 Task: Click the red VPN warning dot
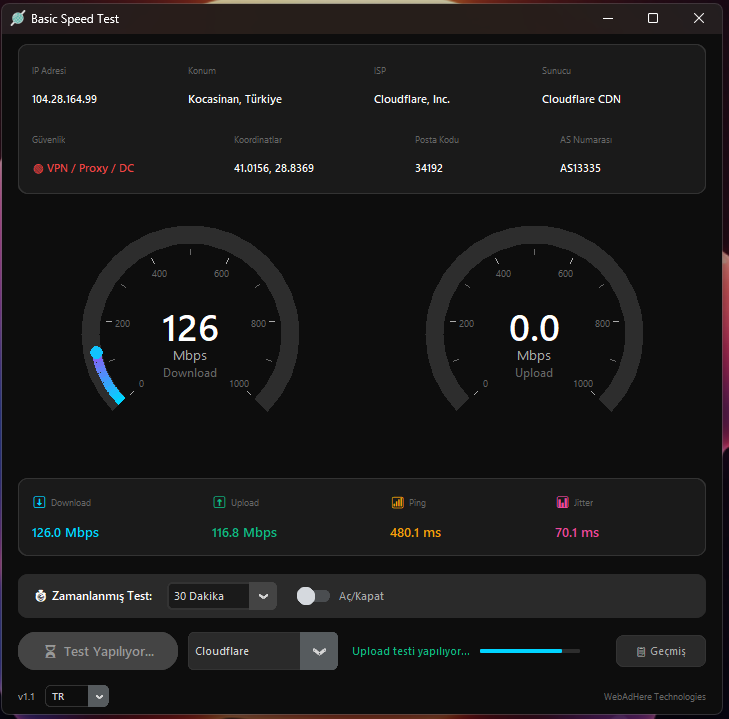pos(38,168)
